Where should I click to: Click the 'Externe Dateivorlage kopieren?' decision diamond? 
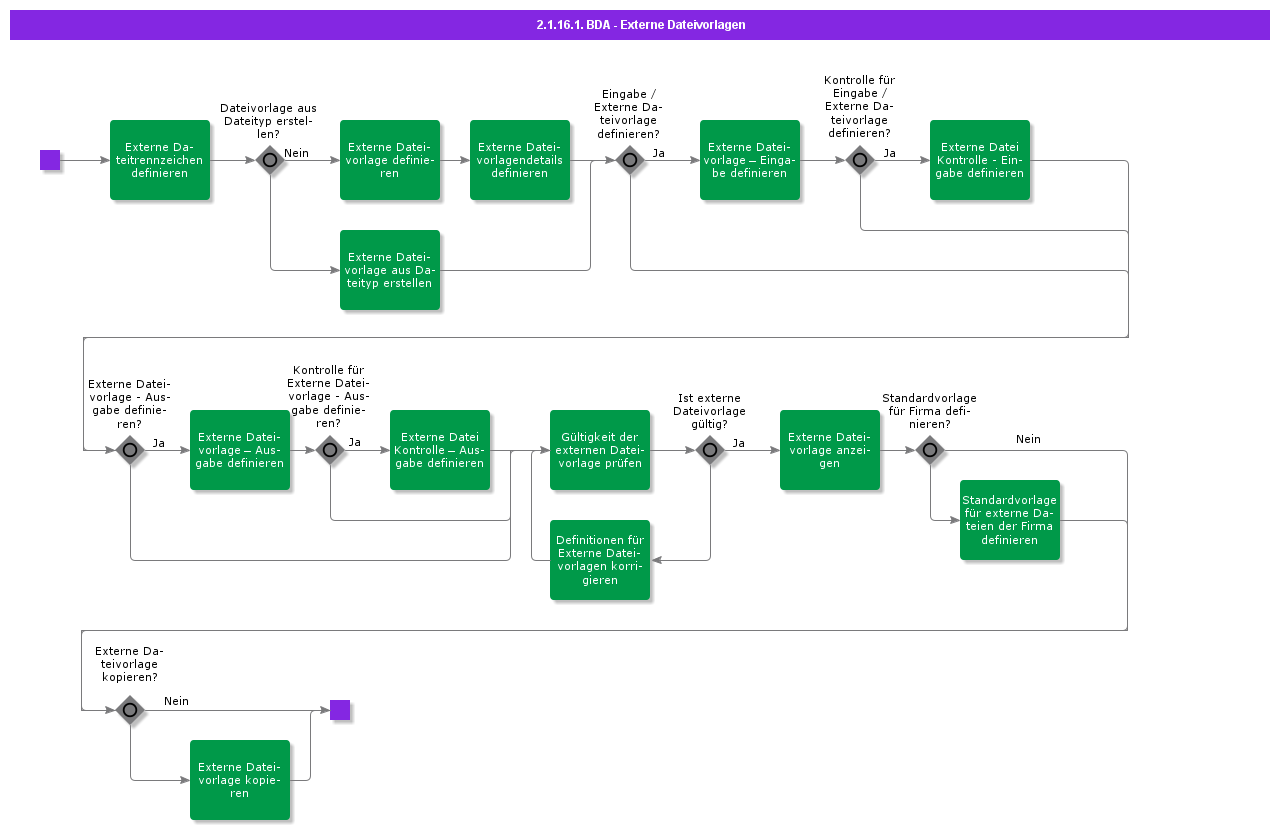coord(130,711)
